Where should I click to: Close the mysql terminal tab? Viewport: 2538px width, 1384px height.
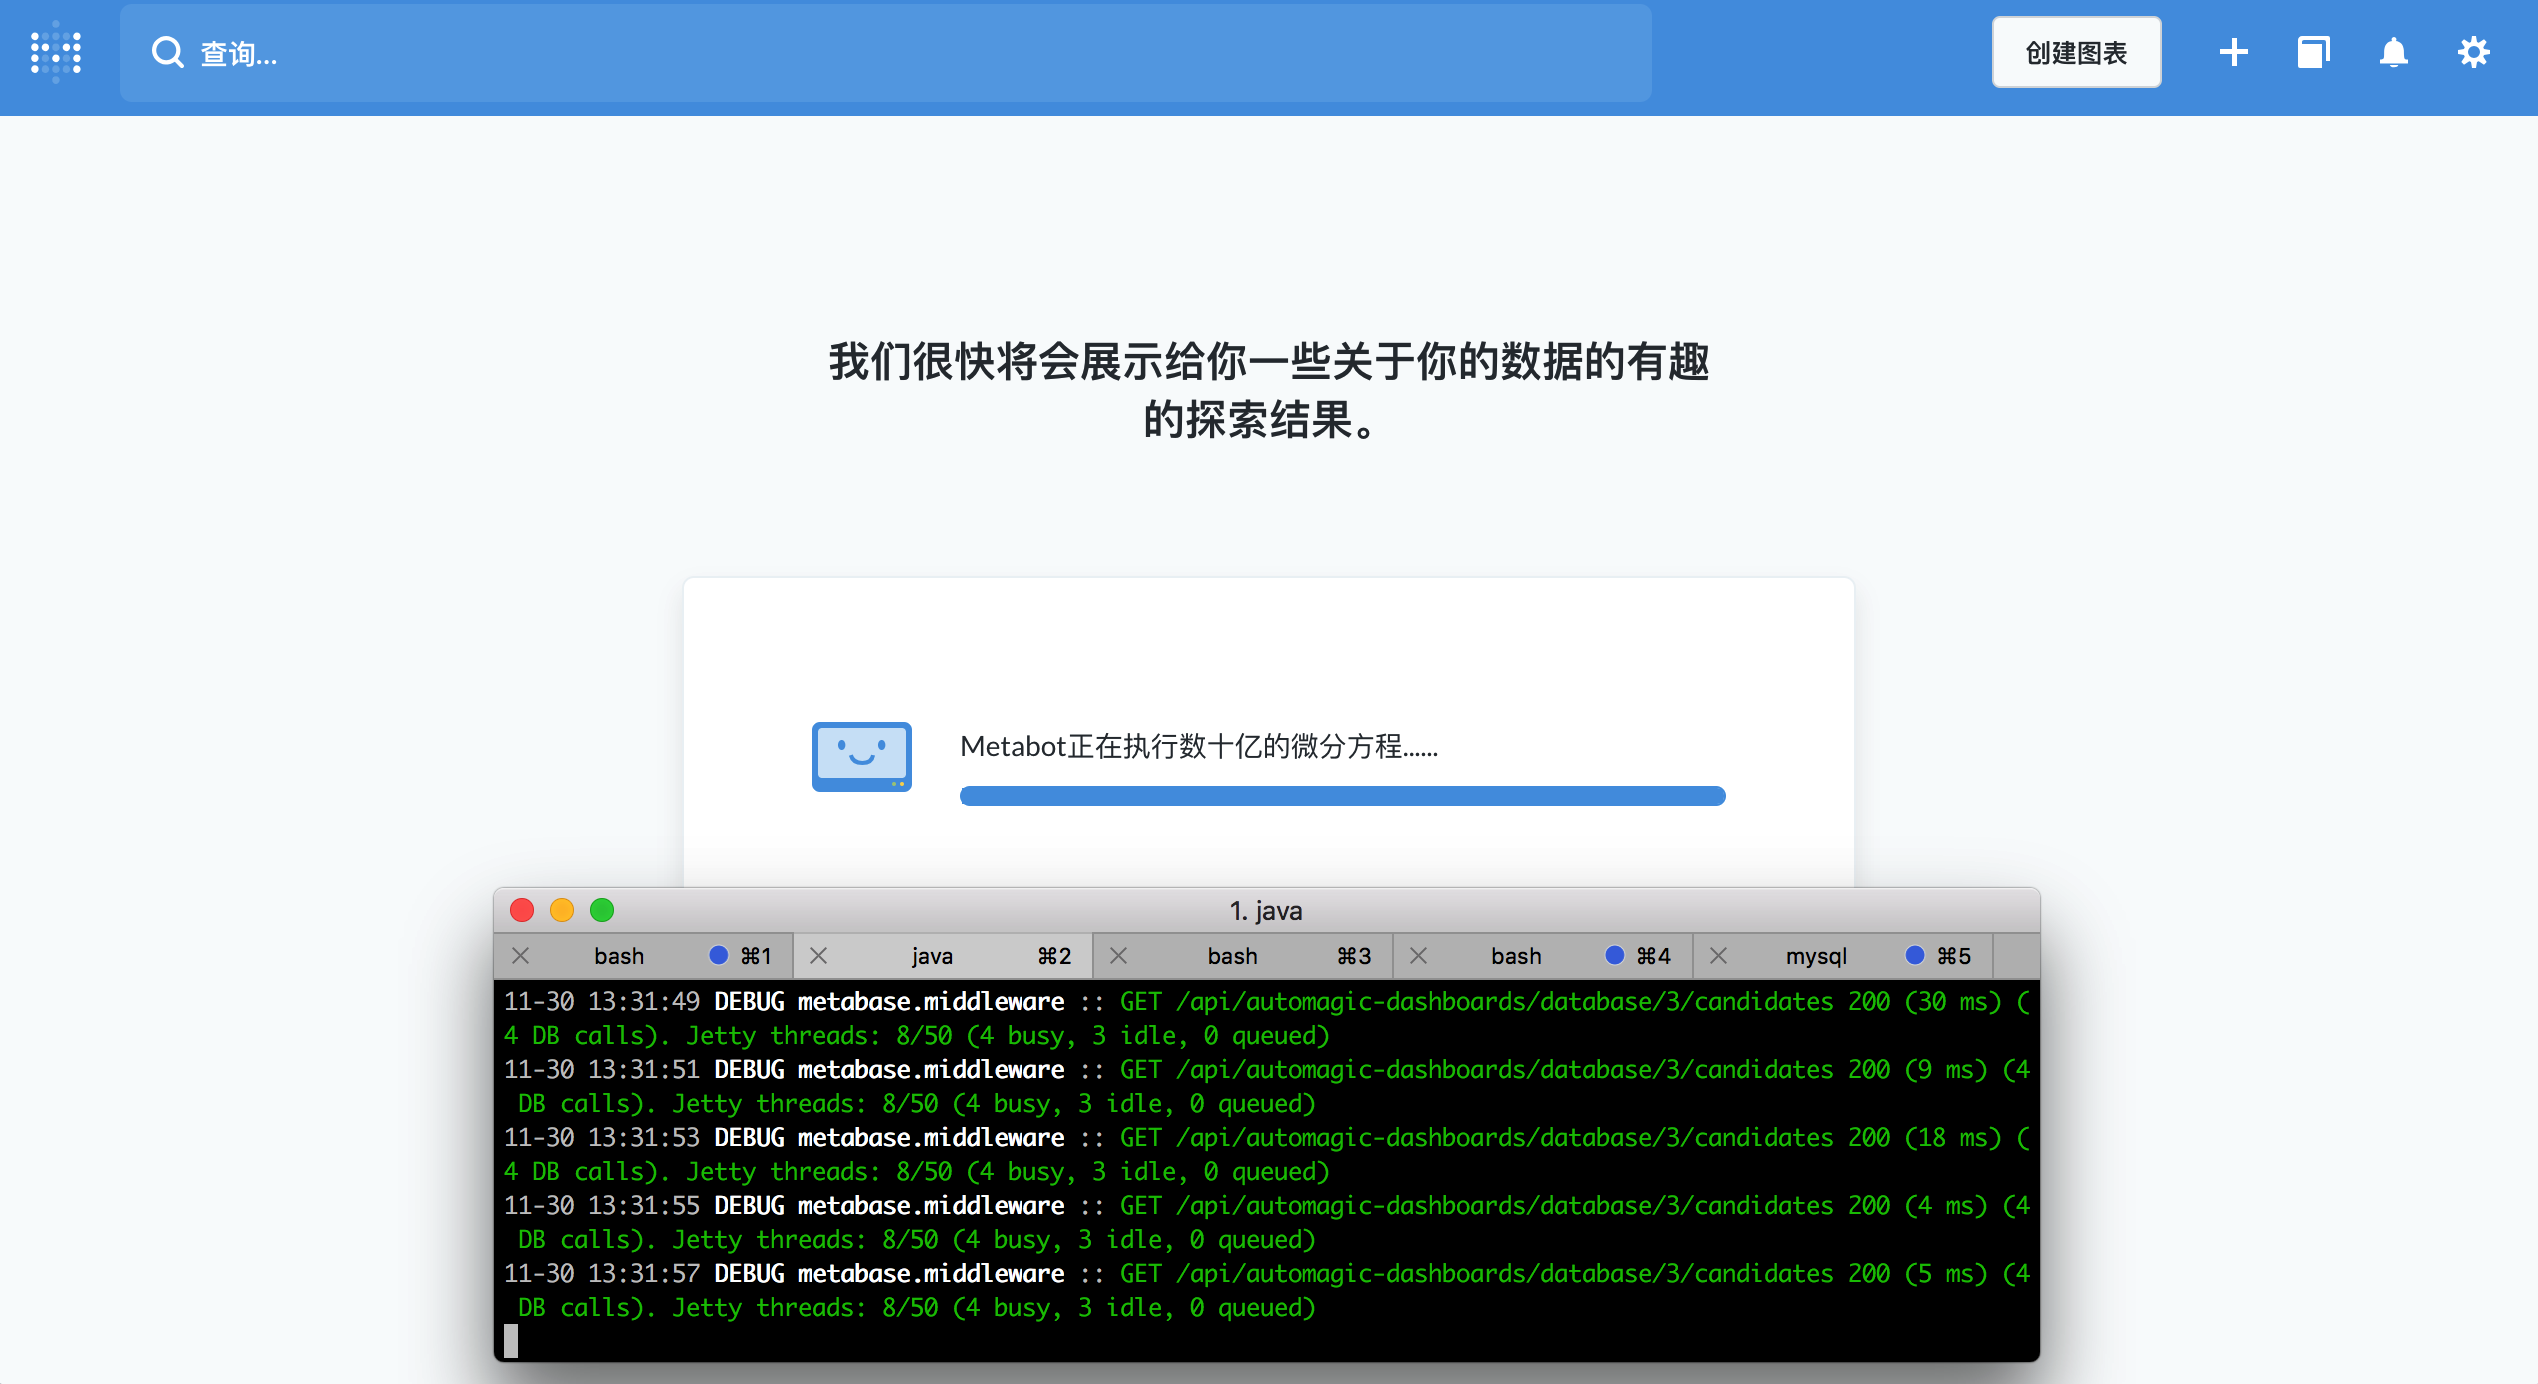1718,956
